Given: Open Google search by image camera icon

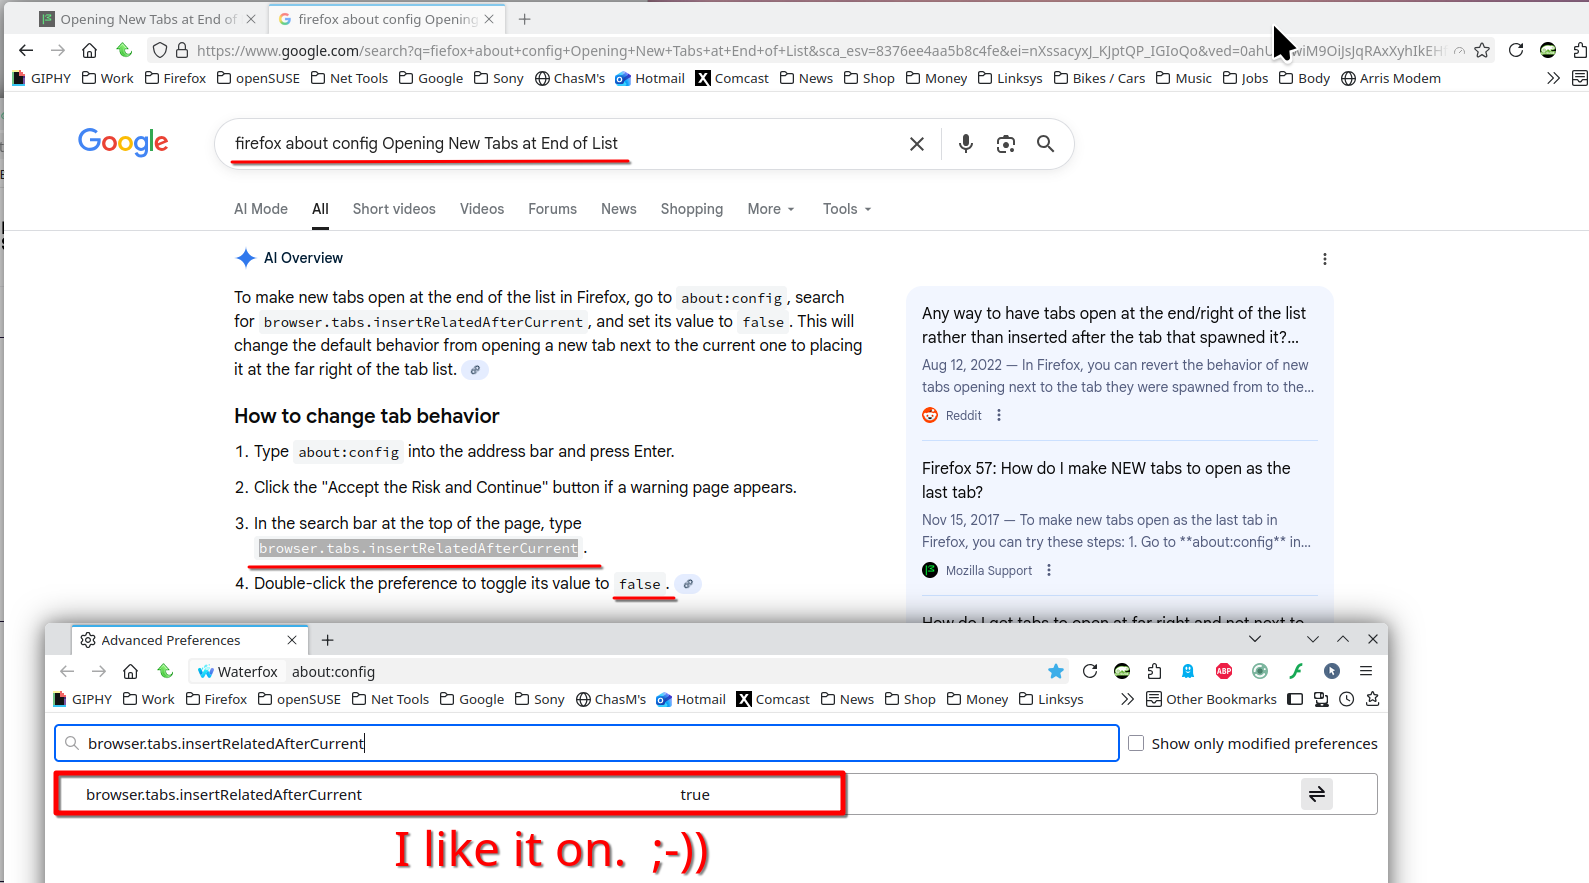Looking at the screenshot, I should (1005, 144).
